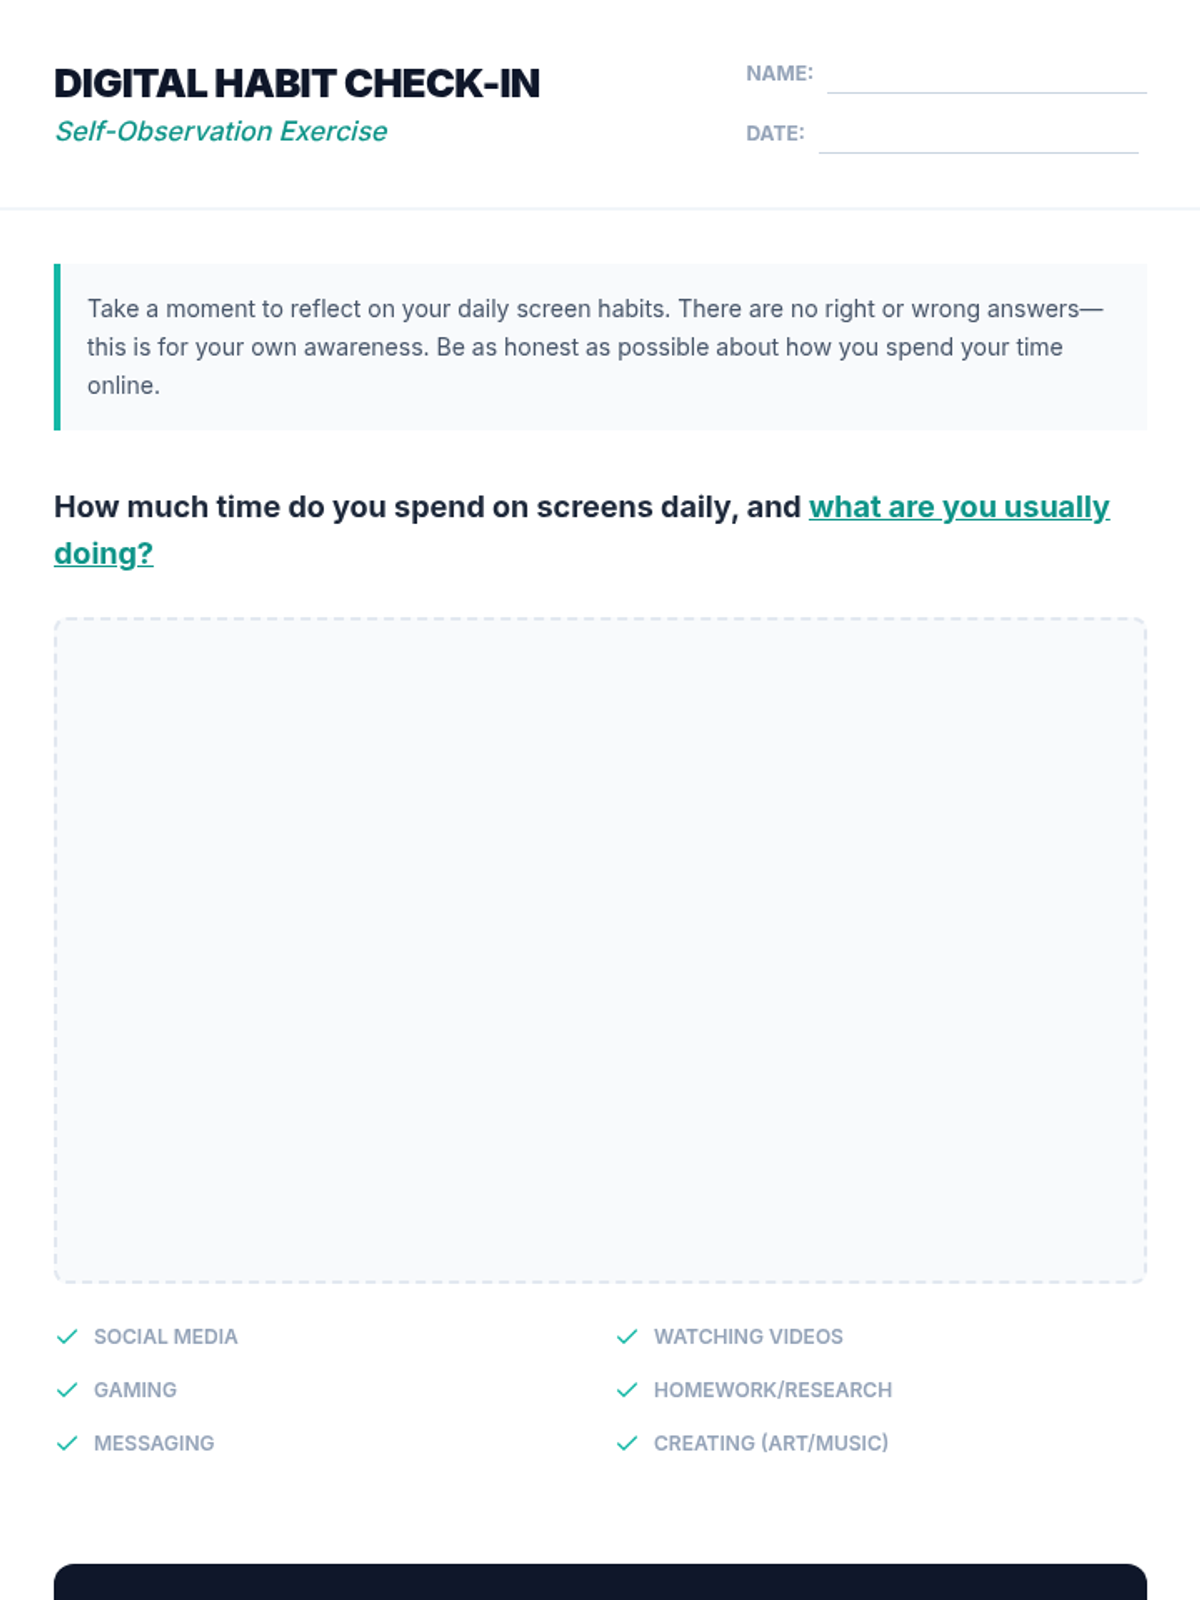
Task: Click the checkmark icon beside Creating (Art/Music)
Action: pyautogui.click(x=627, y=1443)
